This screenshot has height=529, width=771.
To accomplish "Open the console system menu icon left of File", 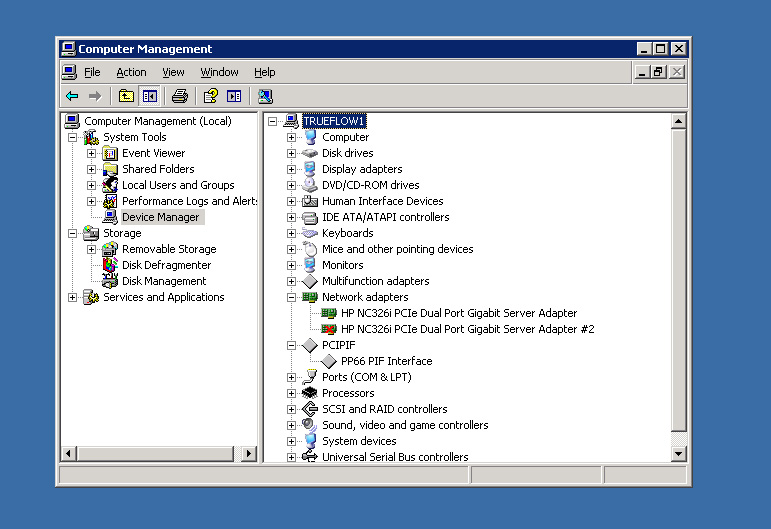I will tap(69, 72).
